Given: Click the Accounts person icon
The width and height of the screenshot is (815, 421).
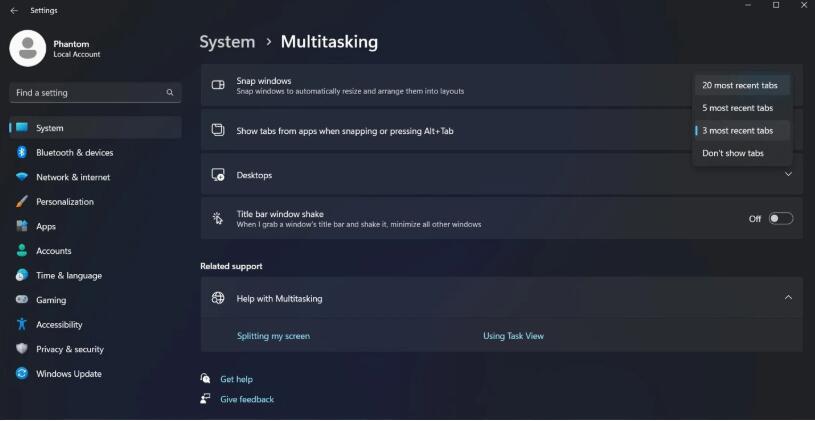Looking at the screenshot, I should (x=22, y=251).
